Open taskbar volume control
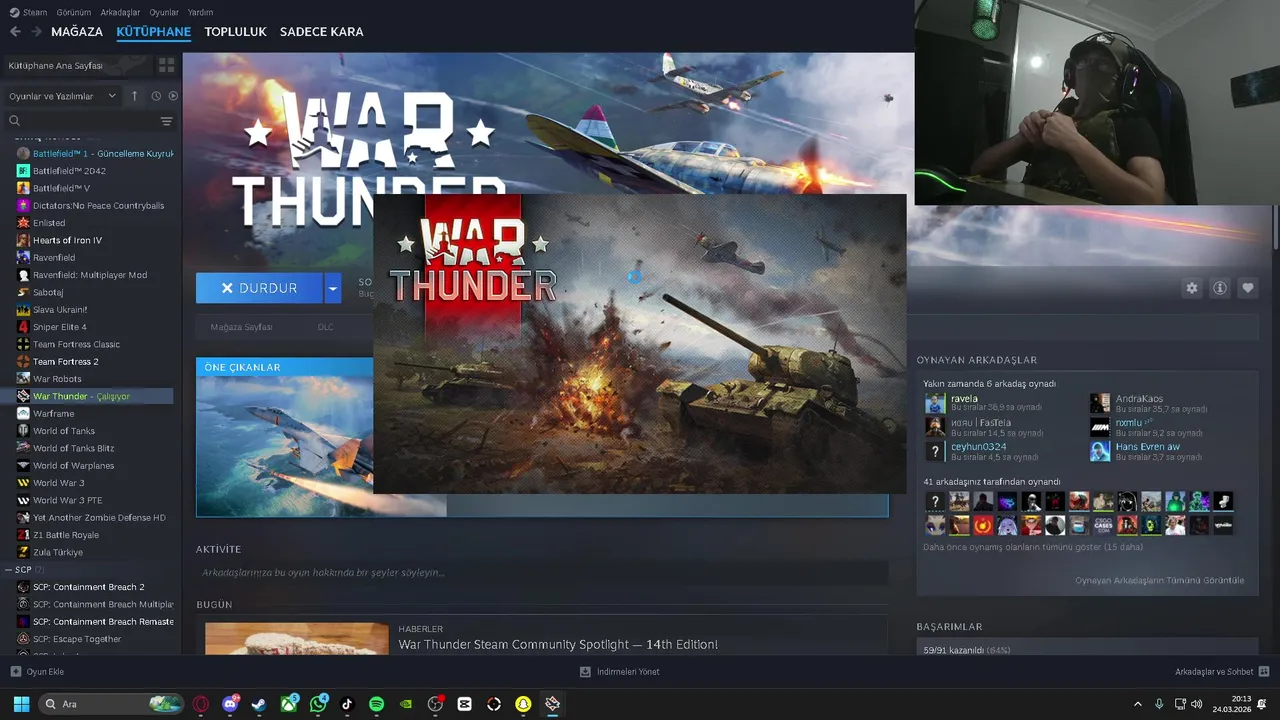The image size is (1280, 720). (x=1197, y=704)
